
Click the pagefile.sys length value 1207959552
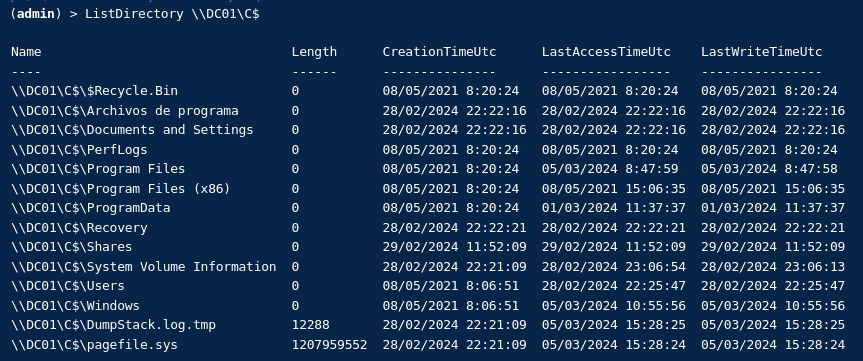[329, 345]
